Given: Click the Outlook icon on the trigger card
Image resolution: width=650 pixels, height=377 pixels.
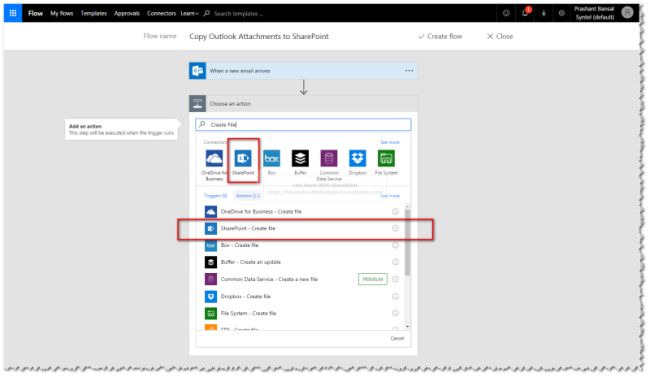Looking at the screenshot, I should (197, 71).
